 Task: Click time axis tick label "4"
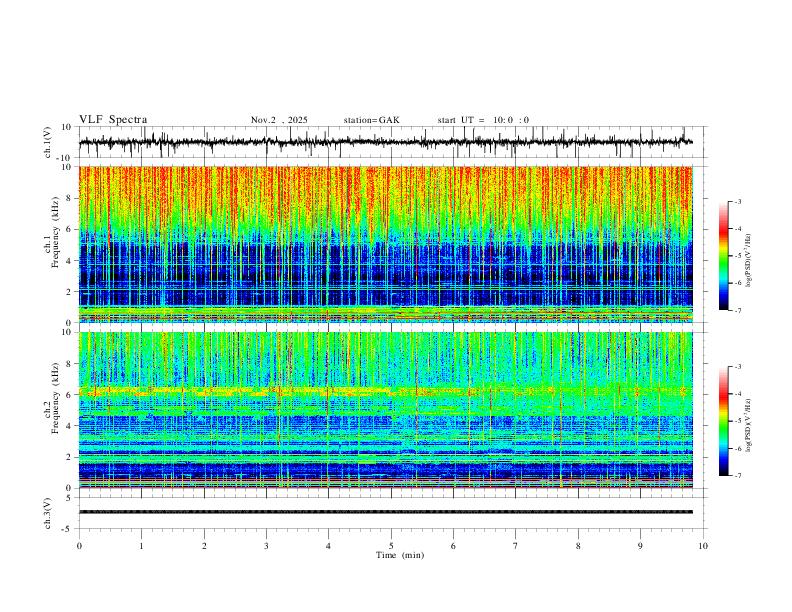(x=328, y=546)
